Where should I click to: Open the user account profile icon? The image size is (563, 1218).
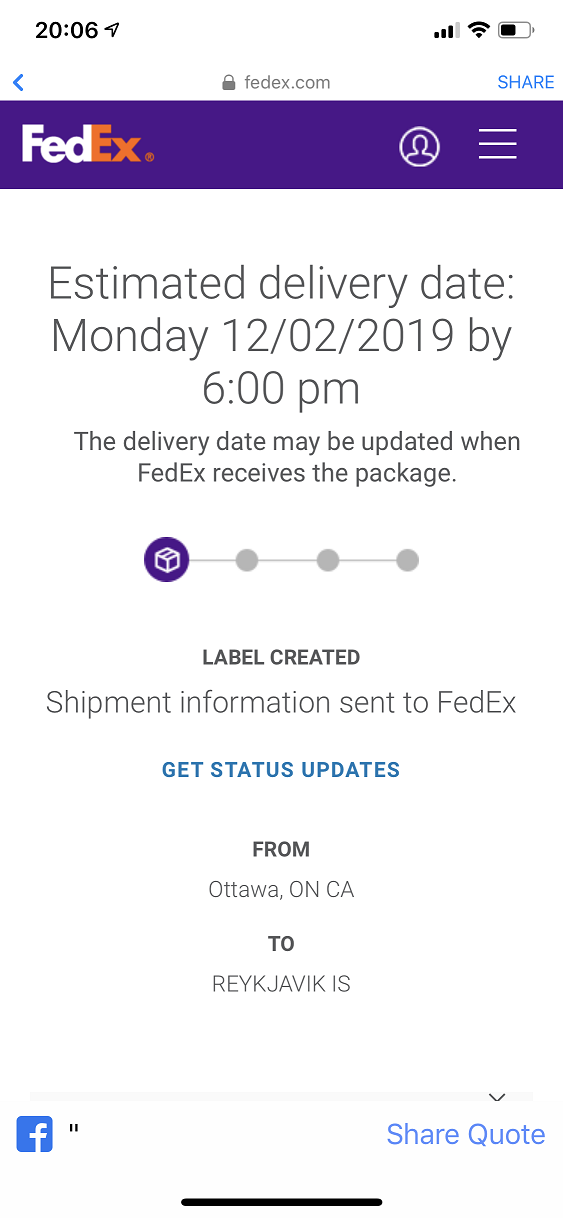(x=419, y=146)
